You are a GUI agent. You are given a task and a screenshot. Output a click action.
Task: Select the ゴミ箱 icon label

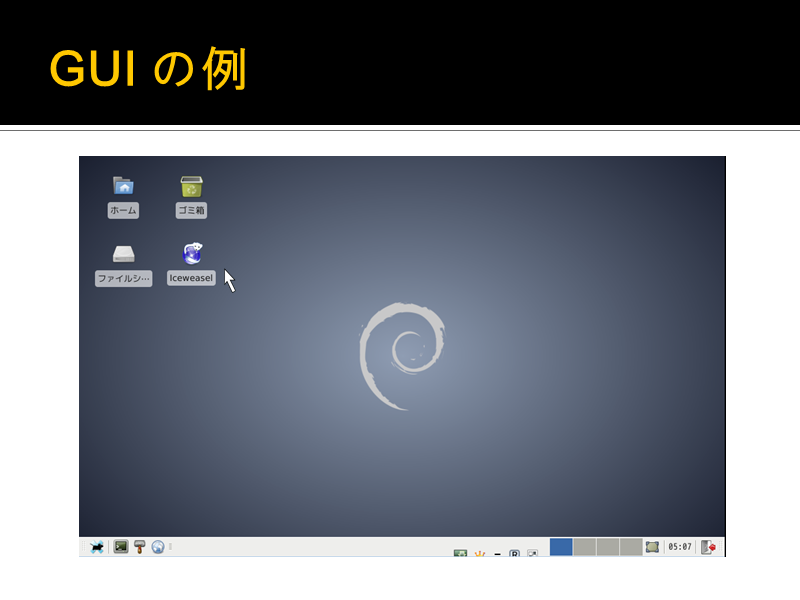click(x=191, y=210)
